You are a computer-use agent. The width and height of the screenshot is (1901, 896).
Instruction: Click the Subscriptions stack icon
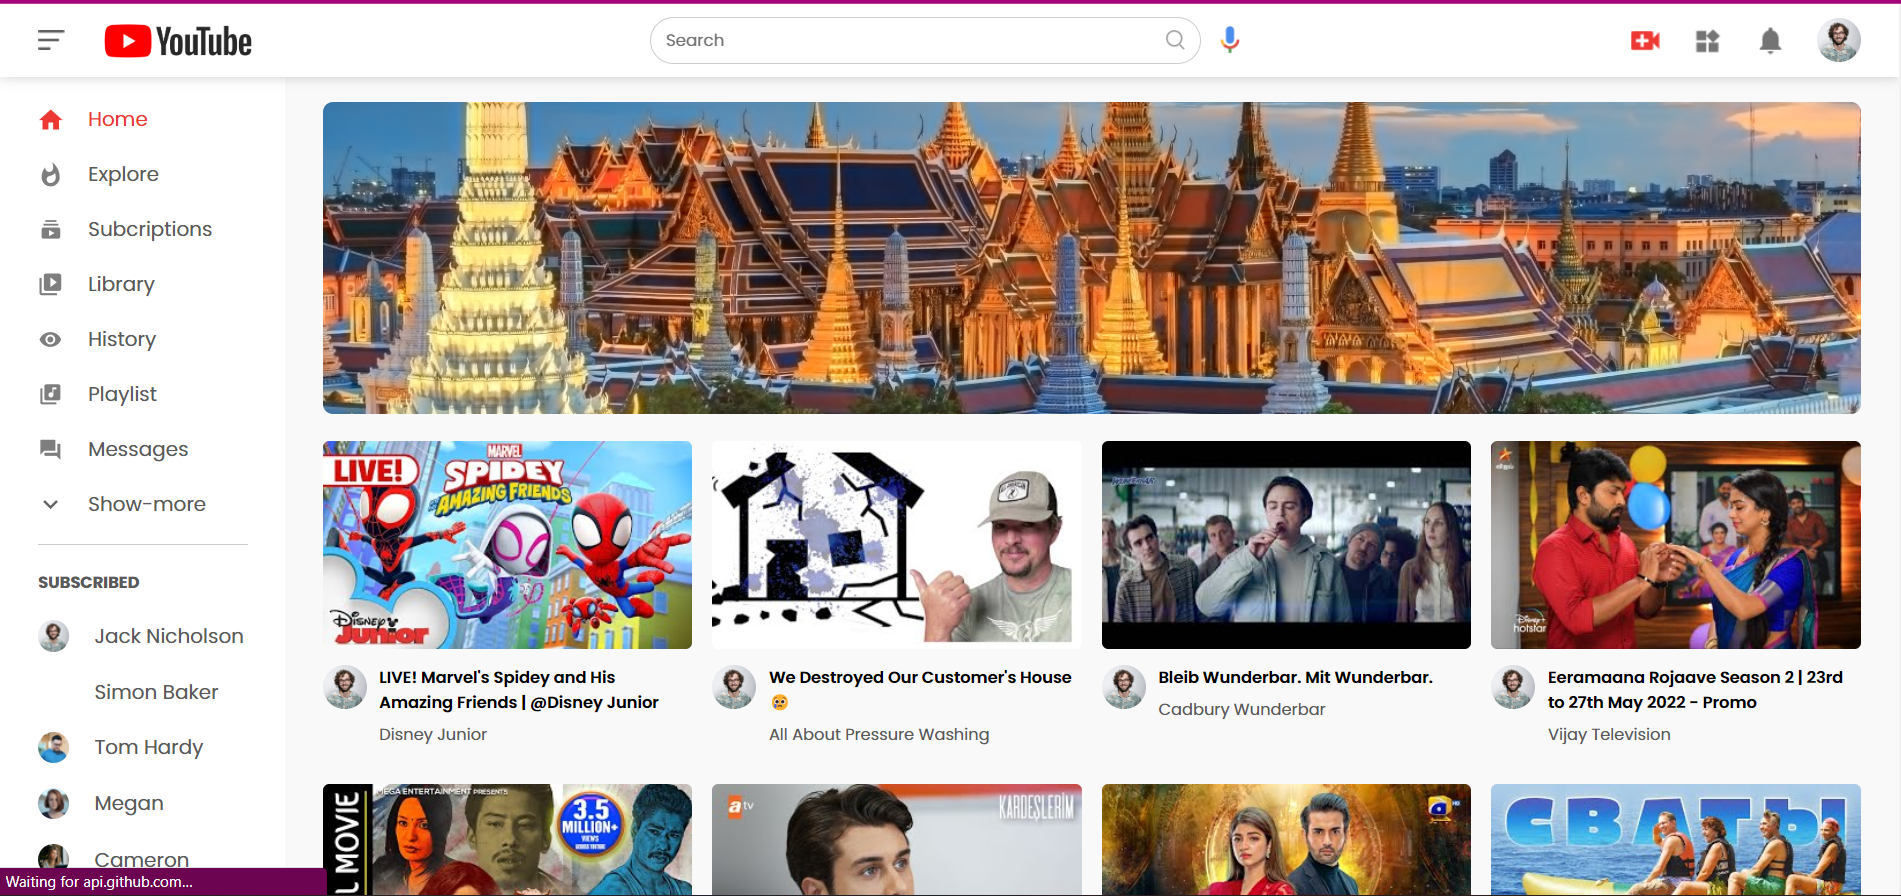click(x=51, y=230)
